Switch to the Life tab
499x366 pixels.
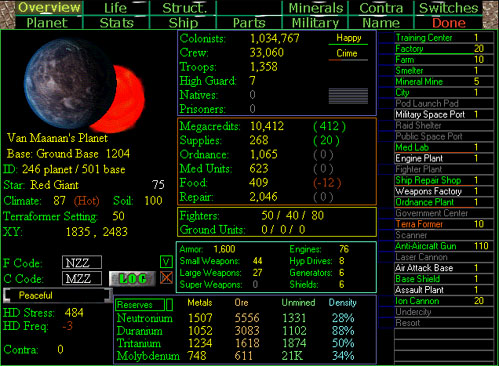(x=115, y=8)
